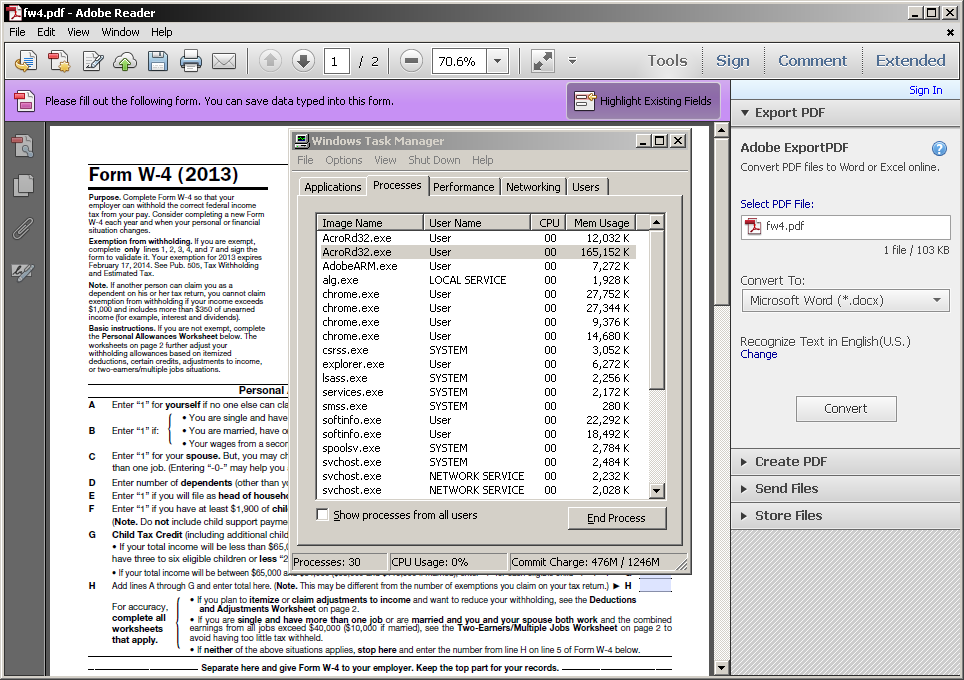Click the zoom percentage field showing 70.6%
This screenshot has width=964, height=680.
[x=459, y=61]
